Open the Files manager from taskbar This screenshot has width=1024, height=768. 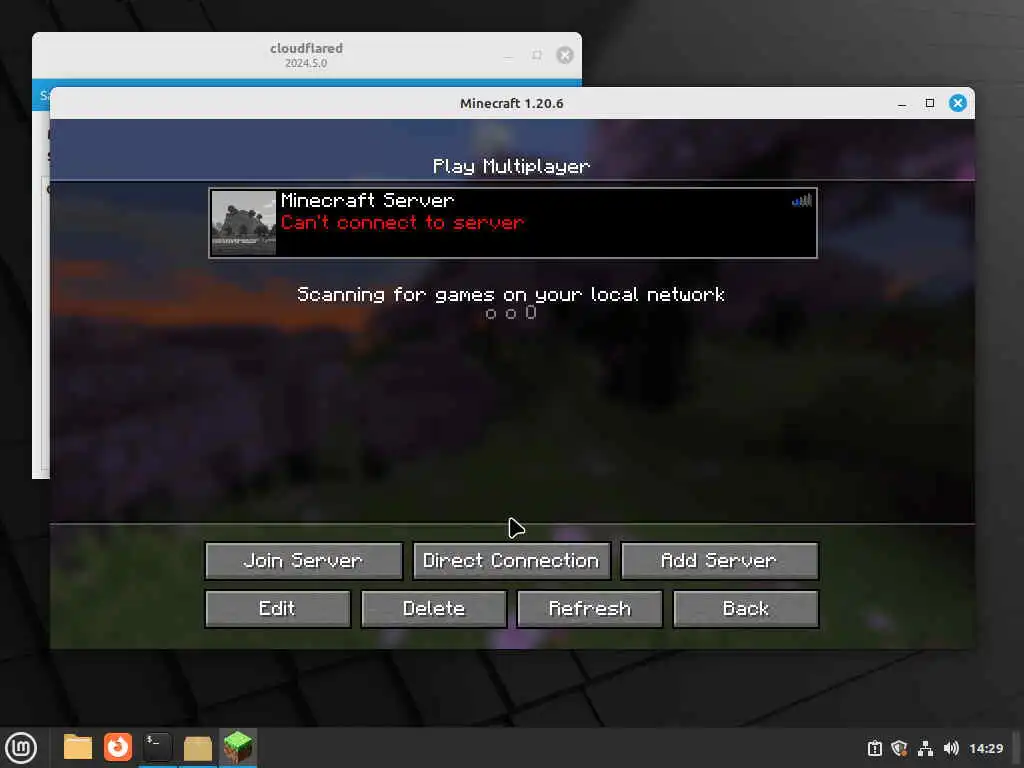point(78,747)
